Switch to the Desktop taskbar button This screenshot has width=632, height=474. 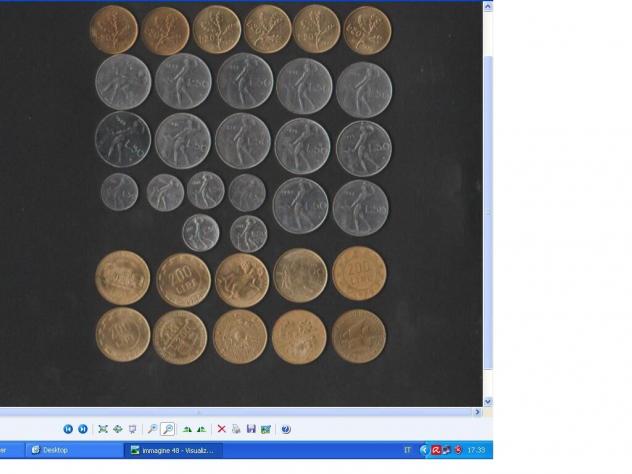coord(74,450)
